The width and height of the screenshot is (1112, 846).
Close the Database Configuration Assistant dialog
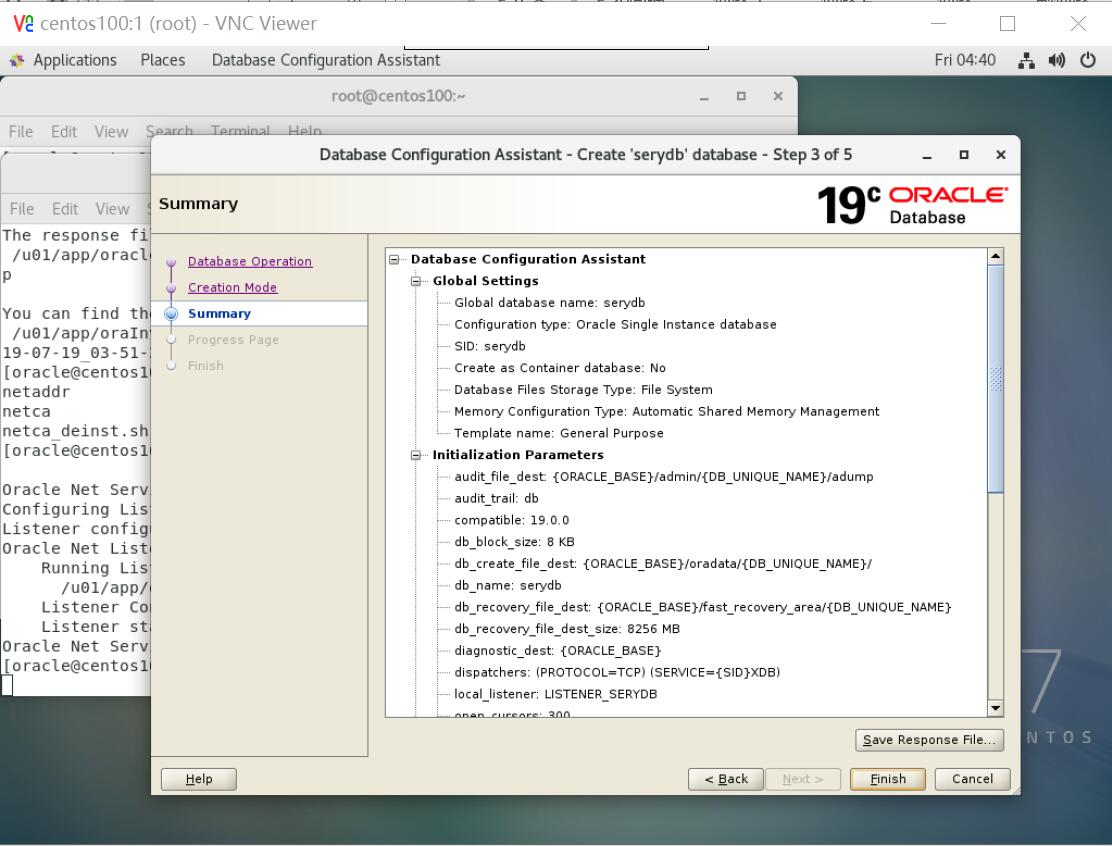(x=1001, y=155)
